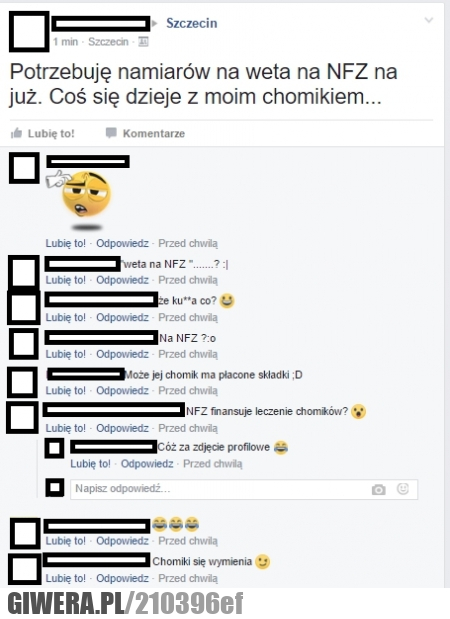Image resolution: width=450 pixels, height=619 pixels.
Task: Open the Szczecin group link in header
Action: point(191,23)
